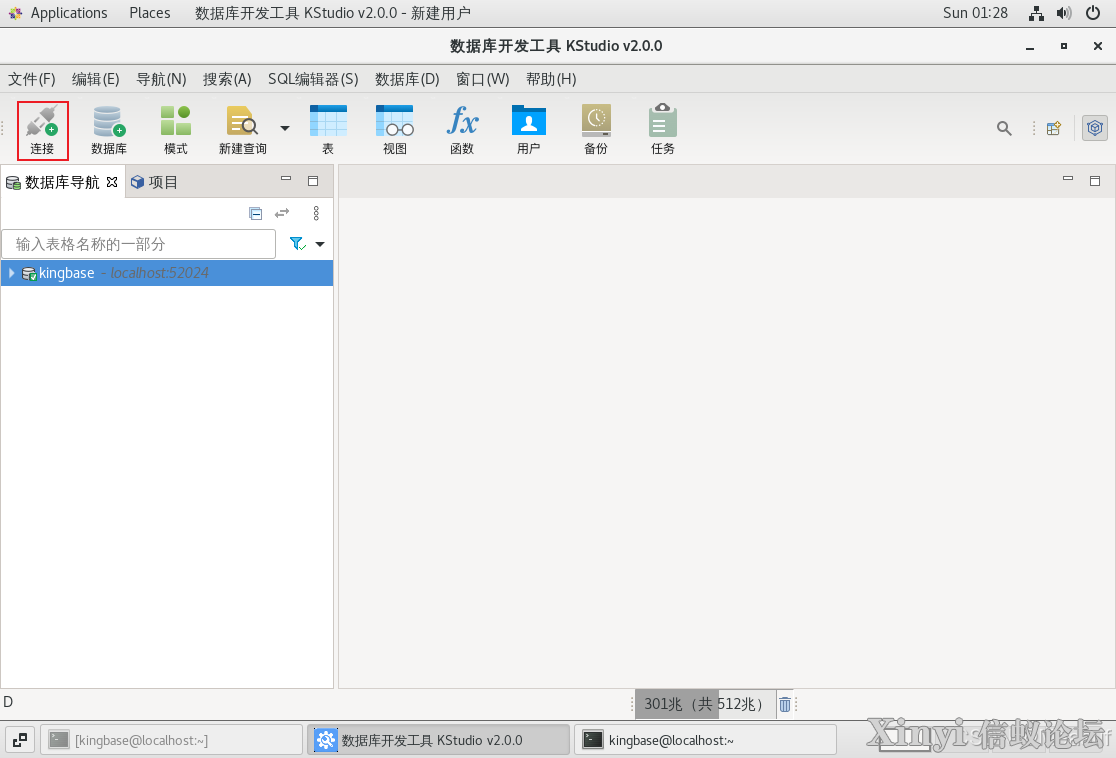Close the 数据库导航 tab with its X
Screen dimensions: 1116x758
tap(112, 182)
